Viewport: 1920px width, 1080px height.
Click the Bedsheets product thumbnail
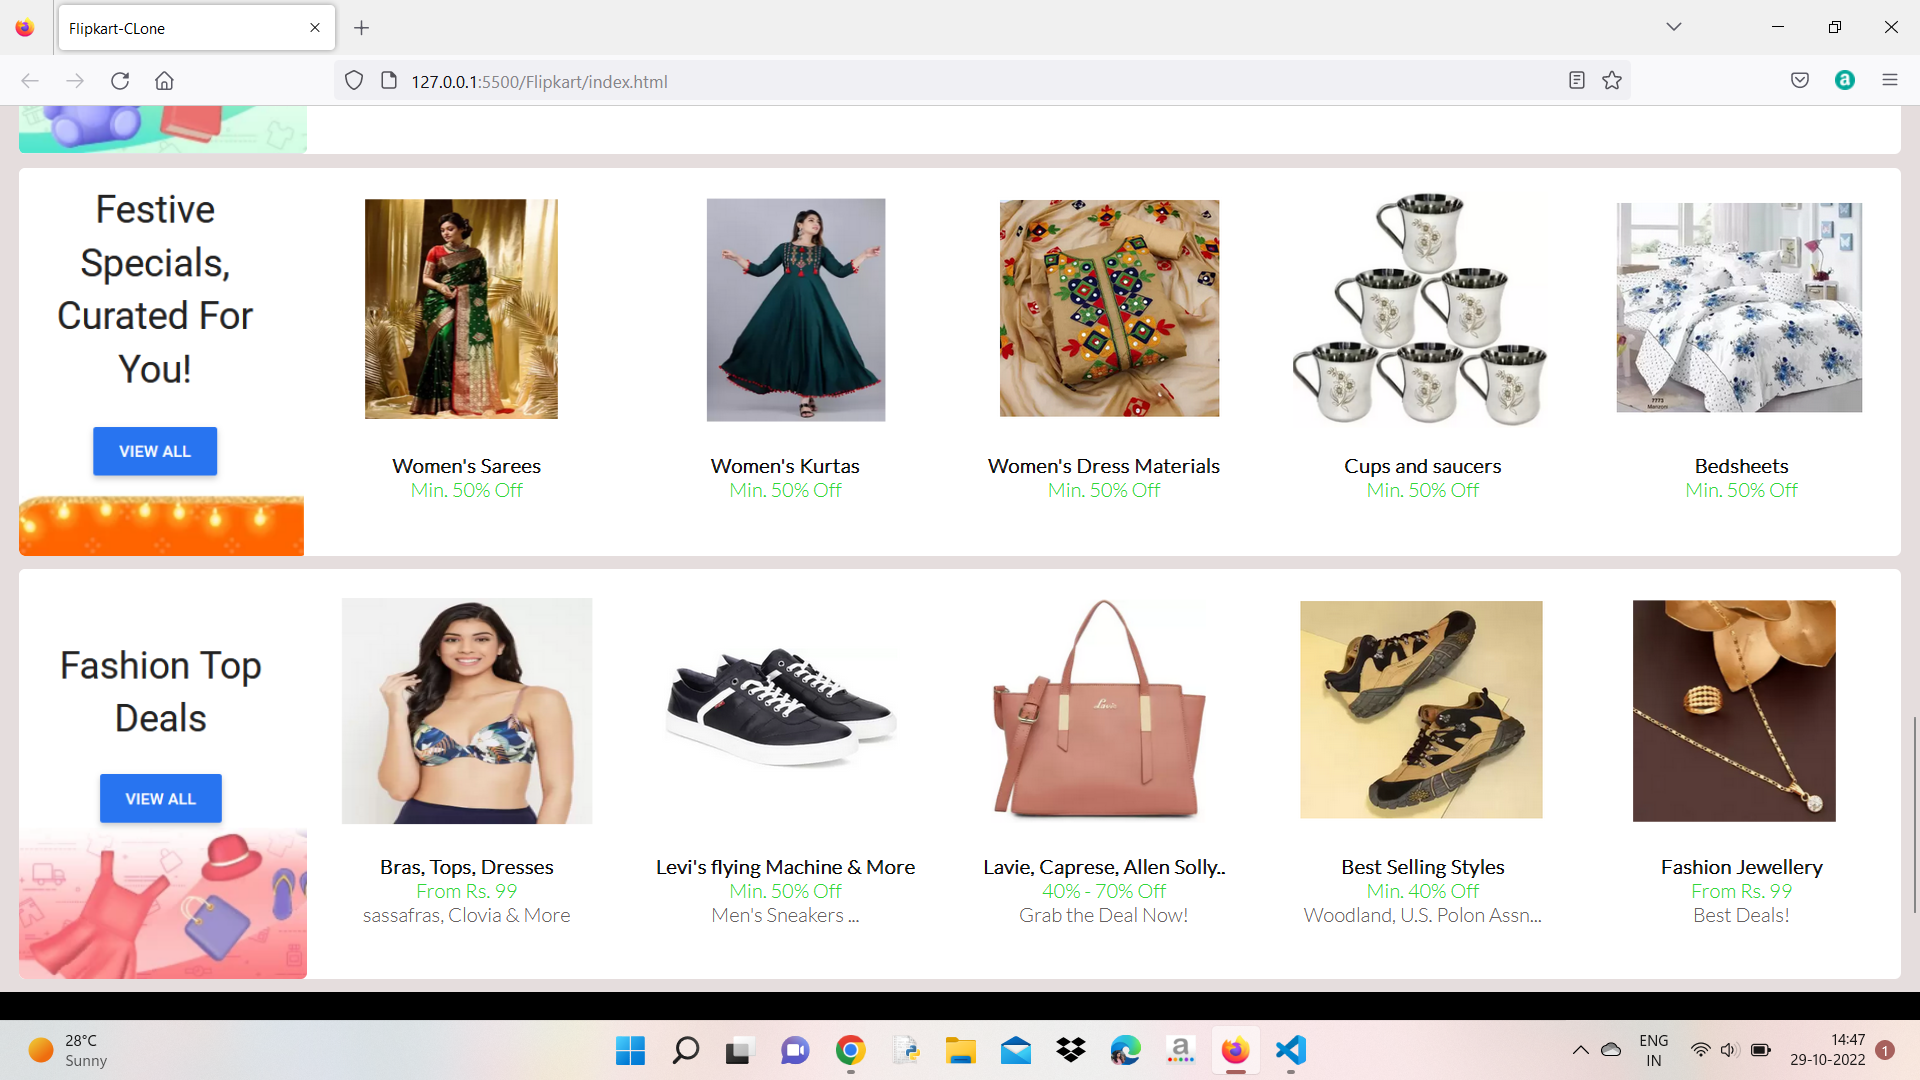click(1738, 307)
